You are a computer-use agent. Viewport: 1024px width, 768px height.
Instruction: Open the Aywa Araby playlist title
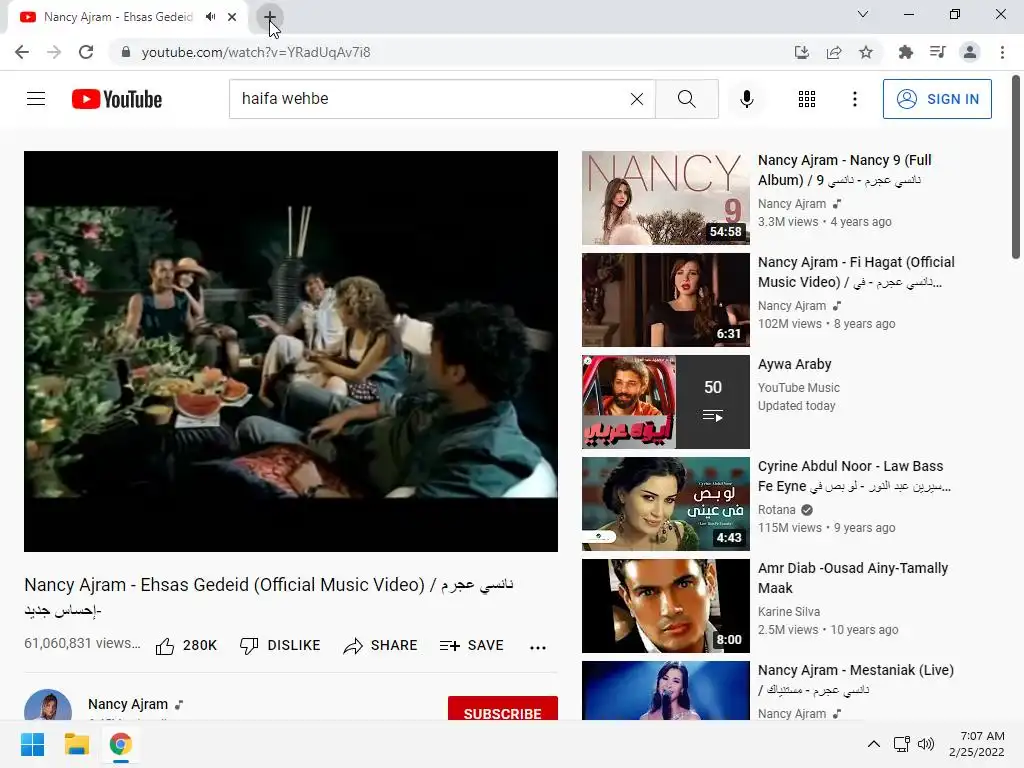point(795,364)
